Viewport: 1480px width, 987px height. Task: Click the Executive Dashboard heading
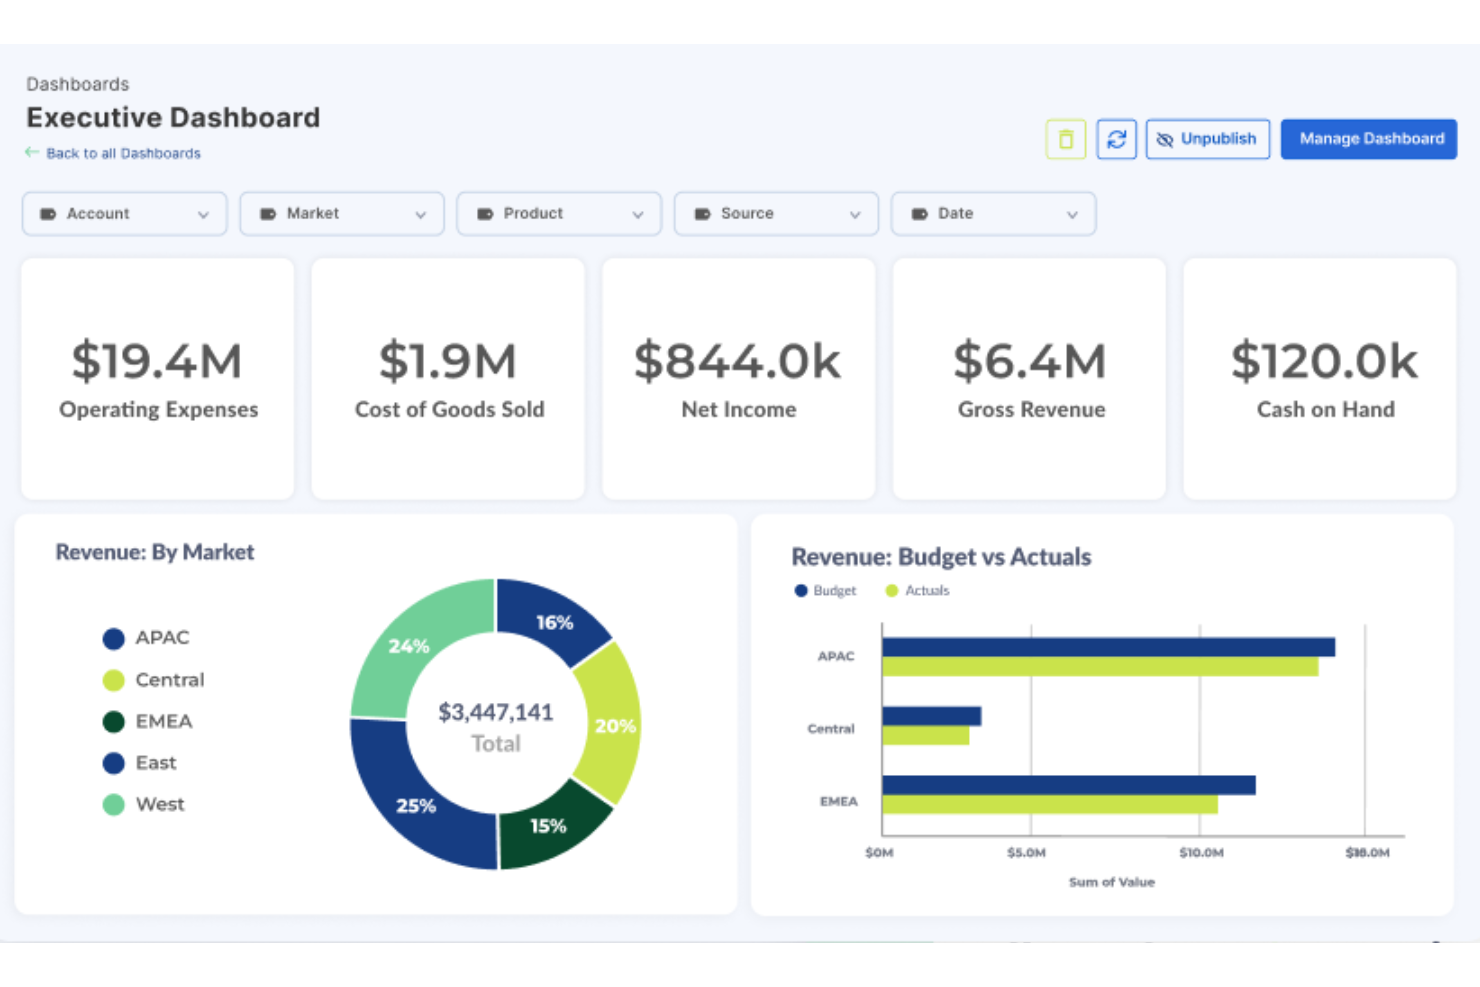coord(173,118)
